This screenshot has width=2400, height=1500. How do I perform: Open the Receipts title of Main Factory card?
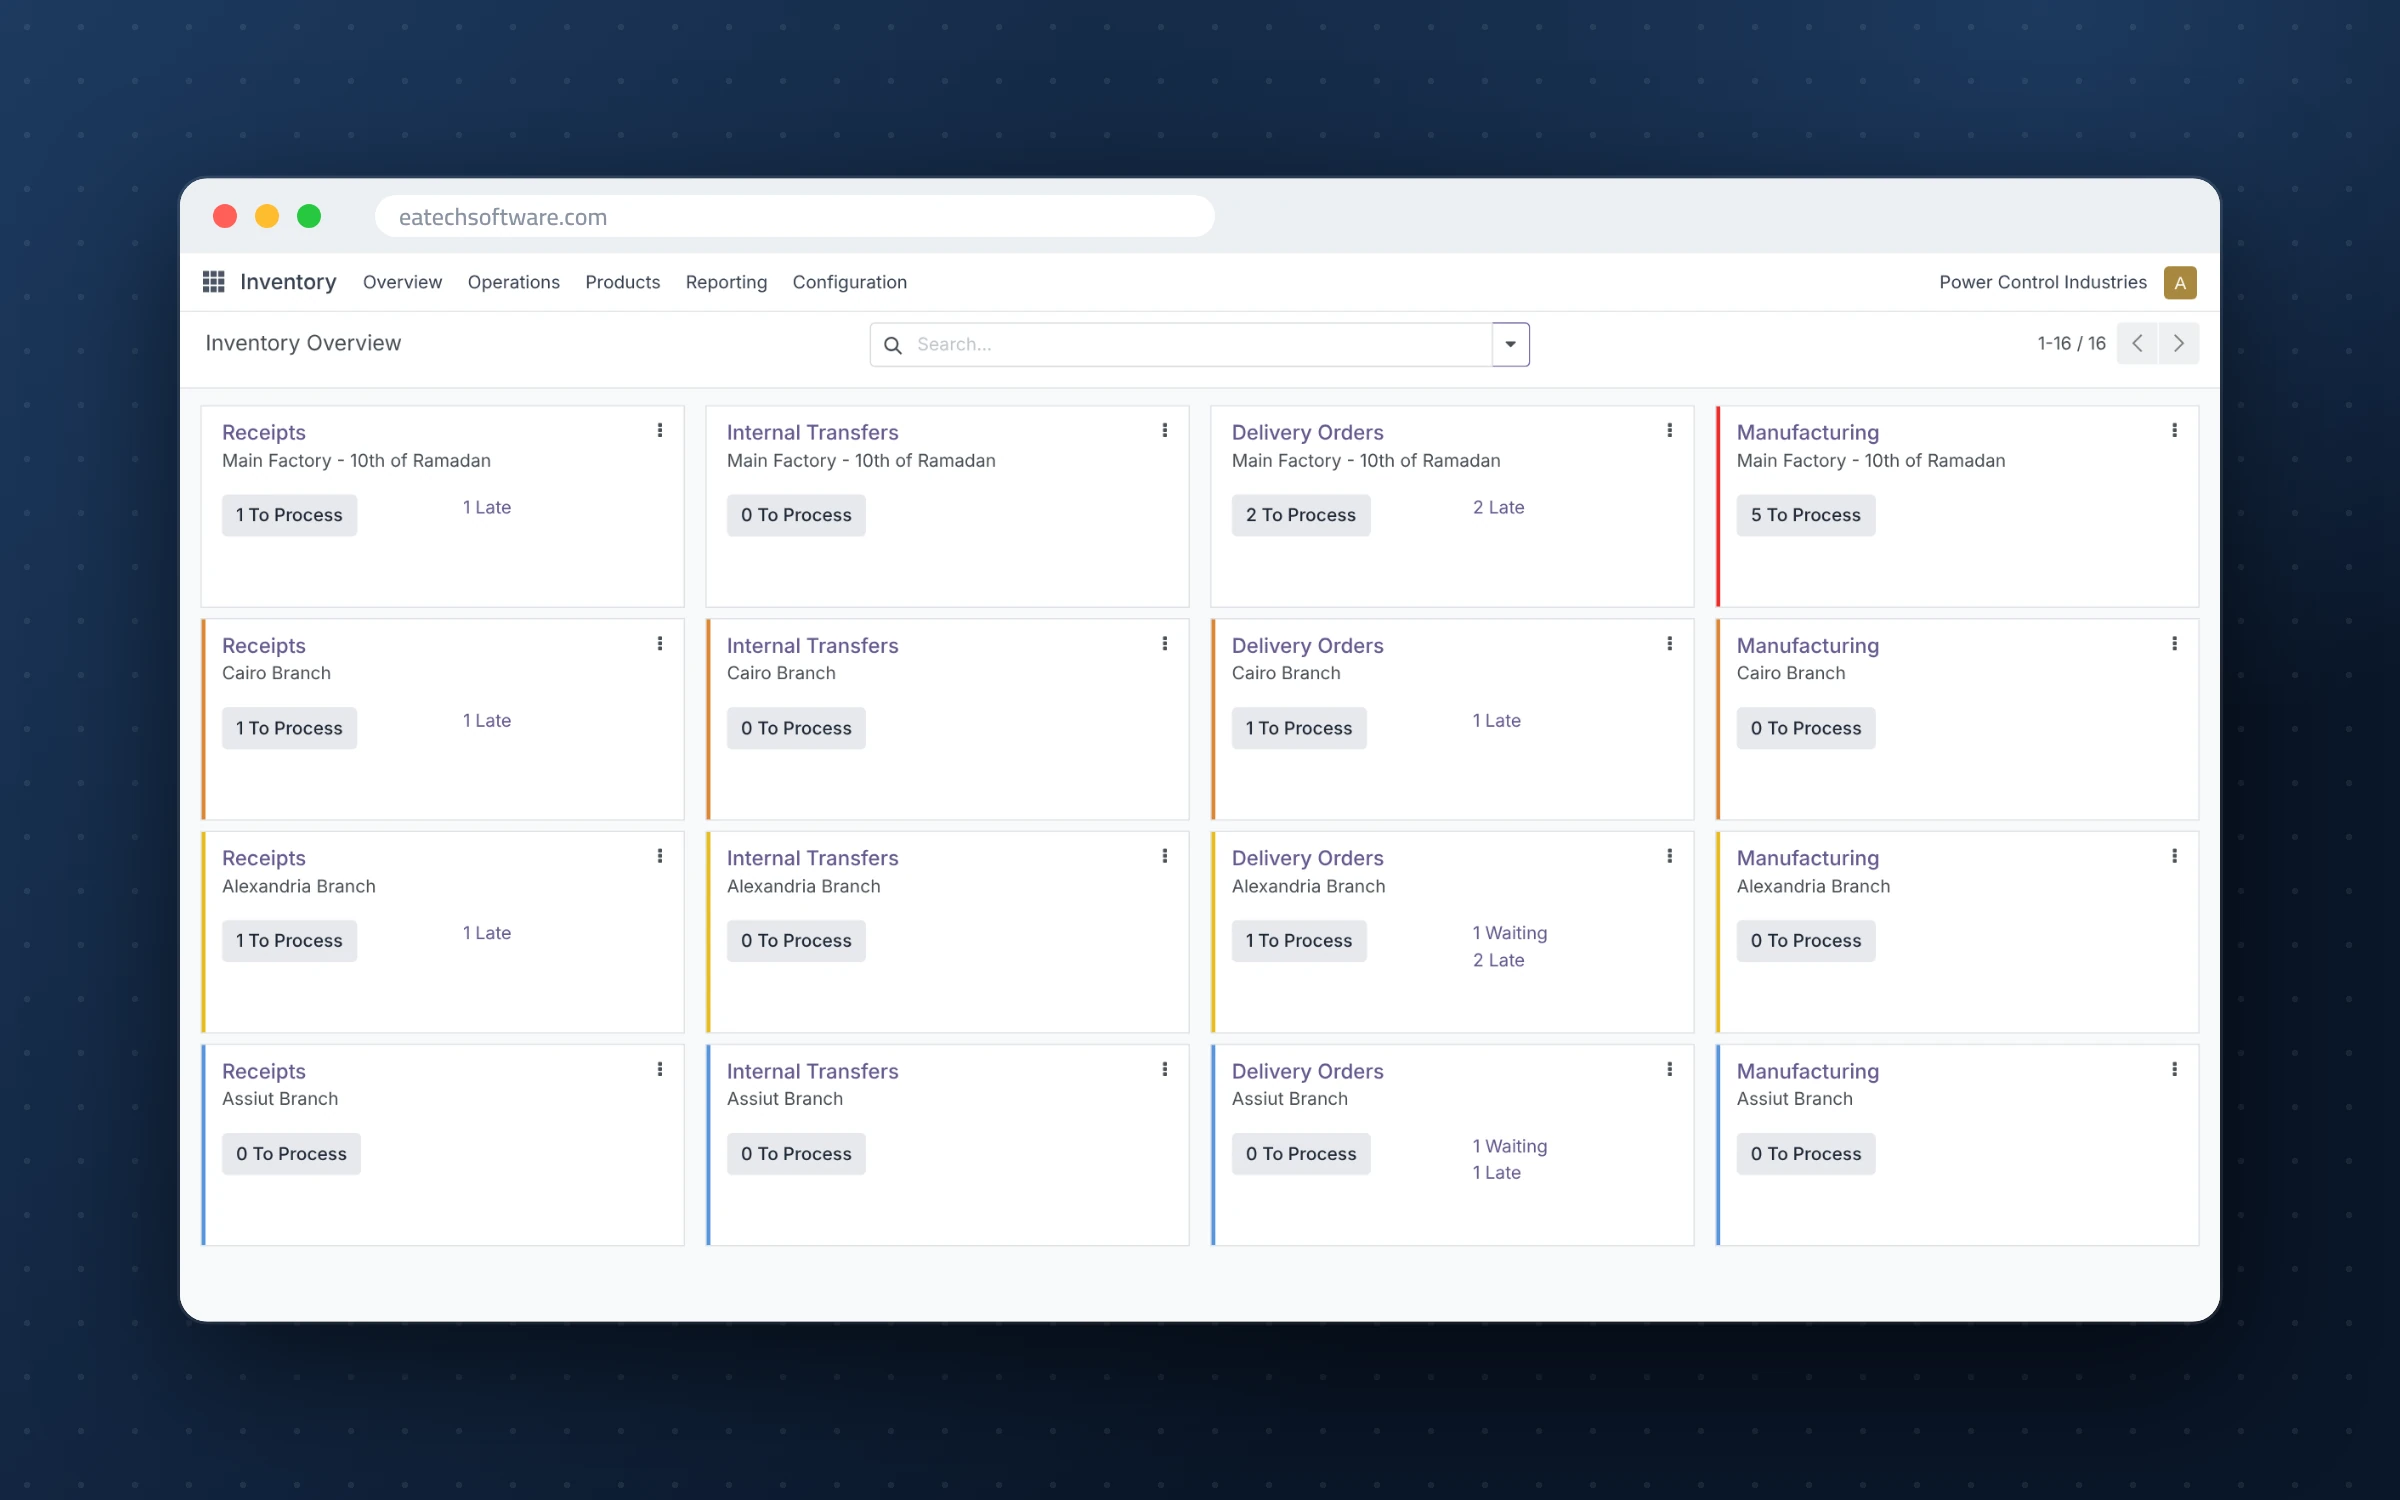click(x=264, y=433)
